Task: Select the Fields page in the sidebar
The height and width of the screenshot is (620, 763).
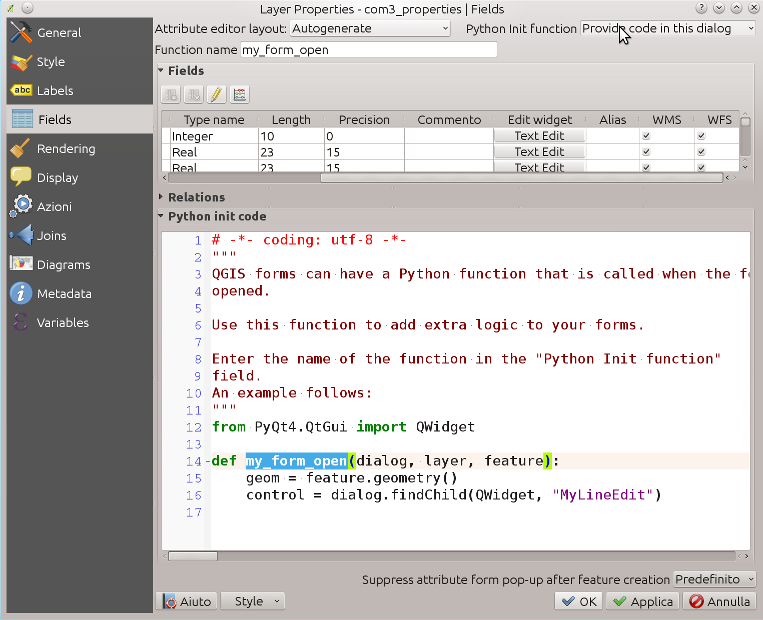Action: tap(79, 120)
